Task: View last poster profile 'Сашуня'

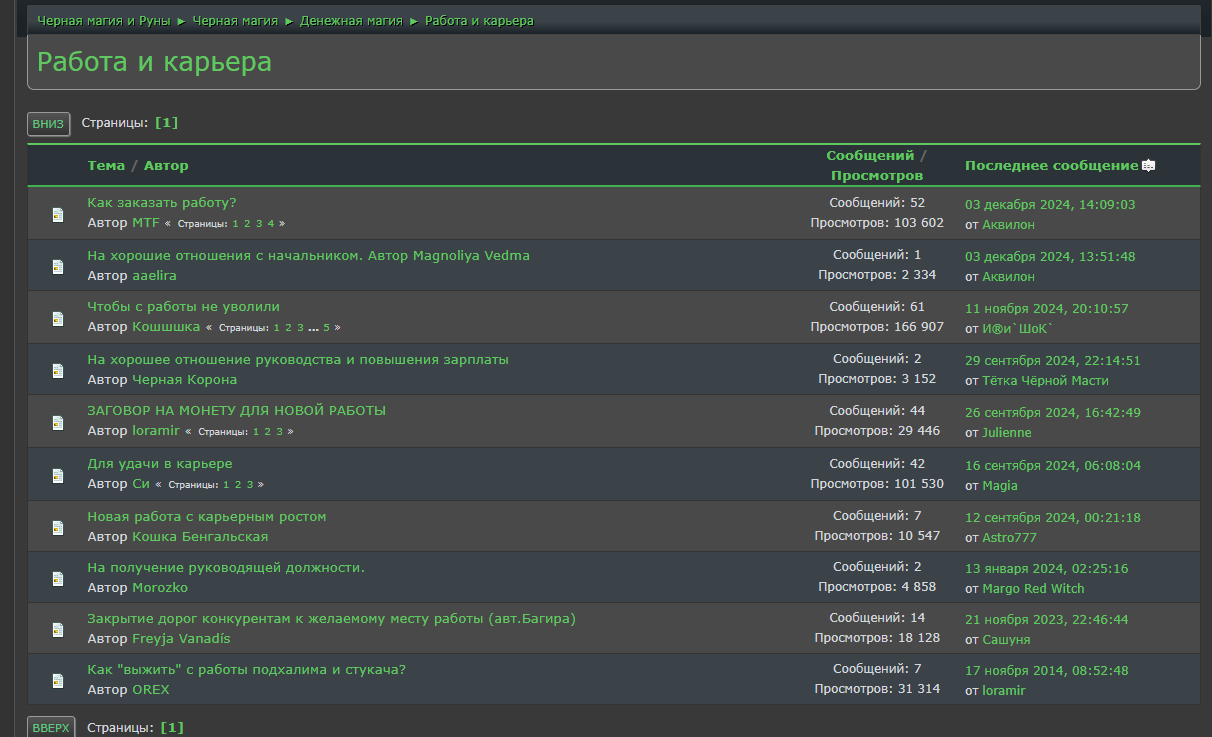Action: click(1006, 640)
